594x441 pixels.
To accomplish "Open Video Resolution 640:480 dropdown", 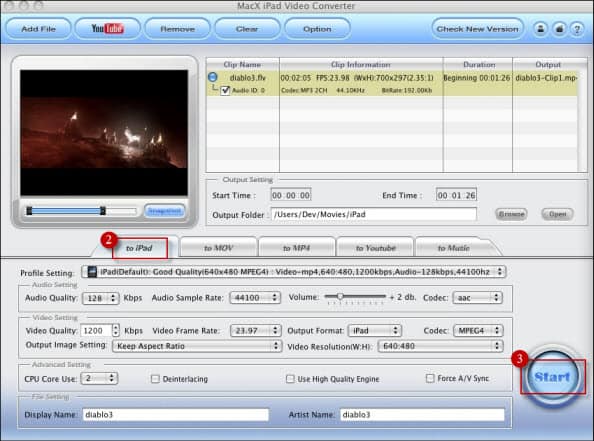I will click(441, 346).
